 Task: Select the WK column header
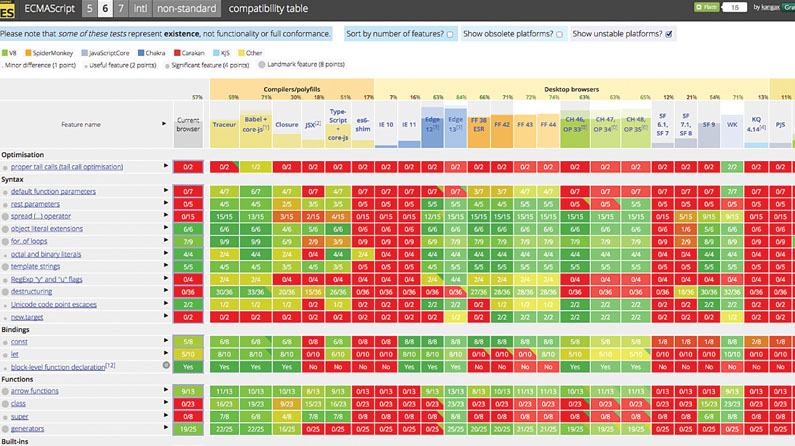pyautogui.click(x=732, y=125)
